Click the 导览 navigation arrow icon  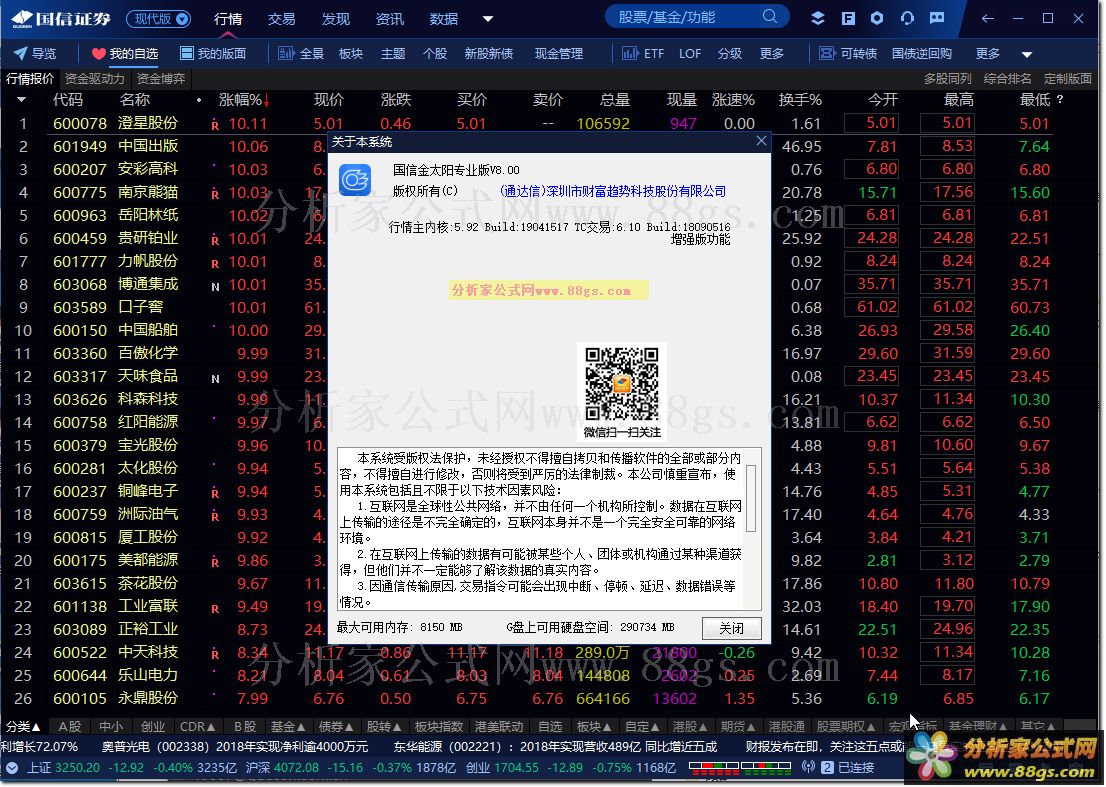point(20,54)
